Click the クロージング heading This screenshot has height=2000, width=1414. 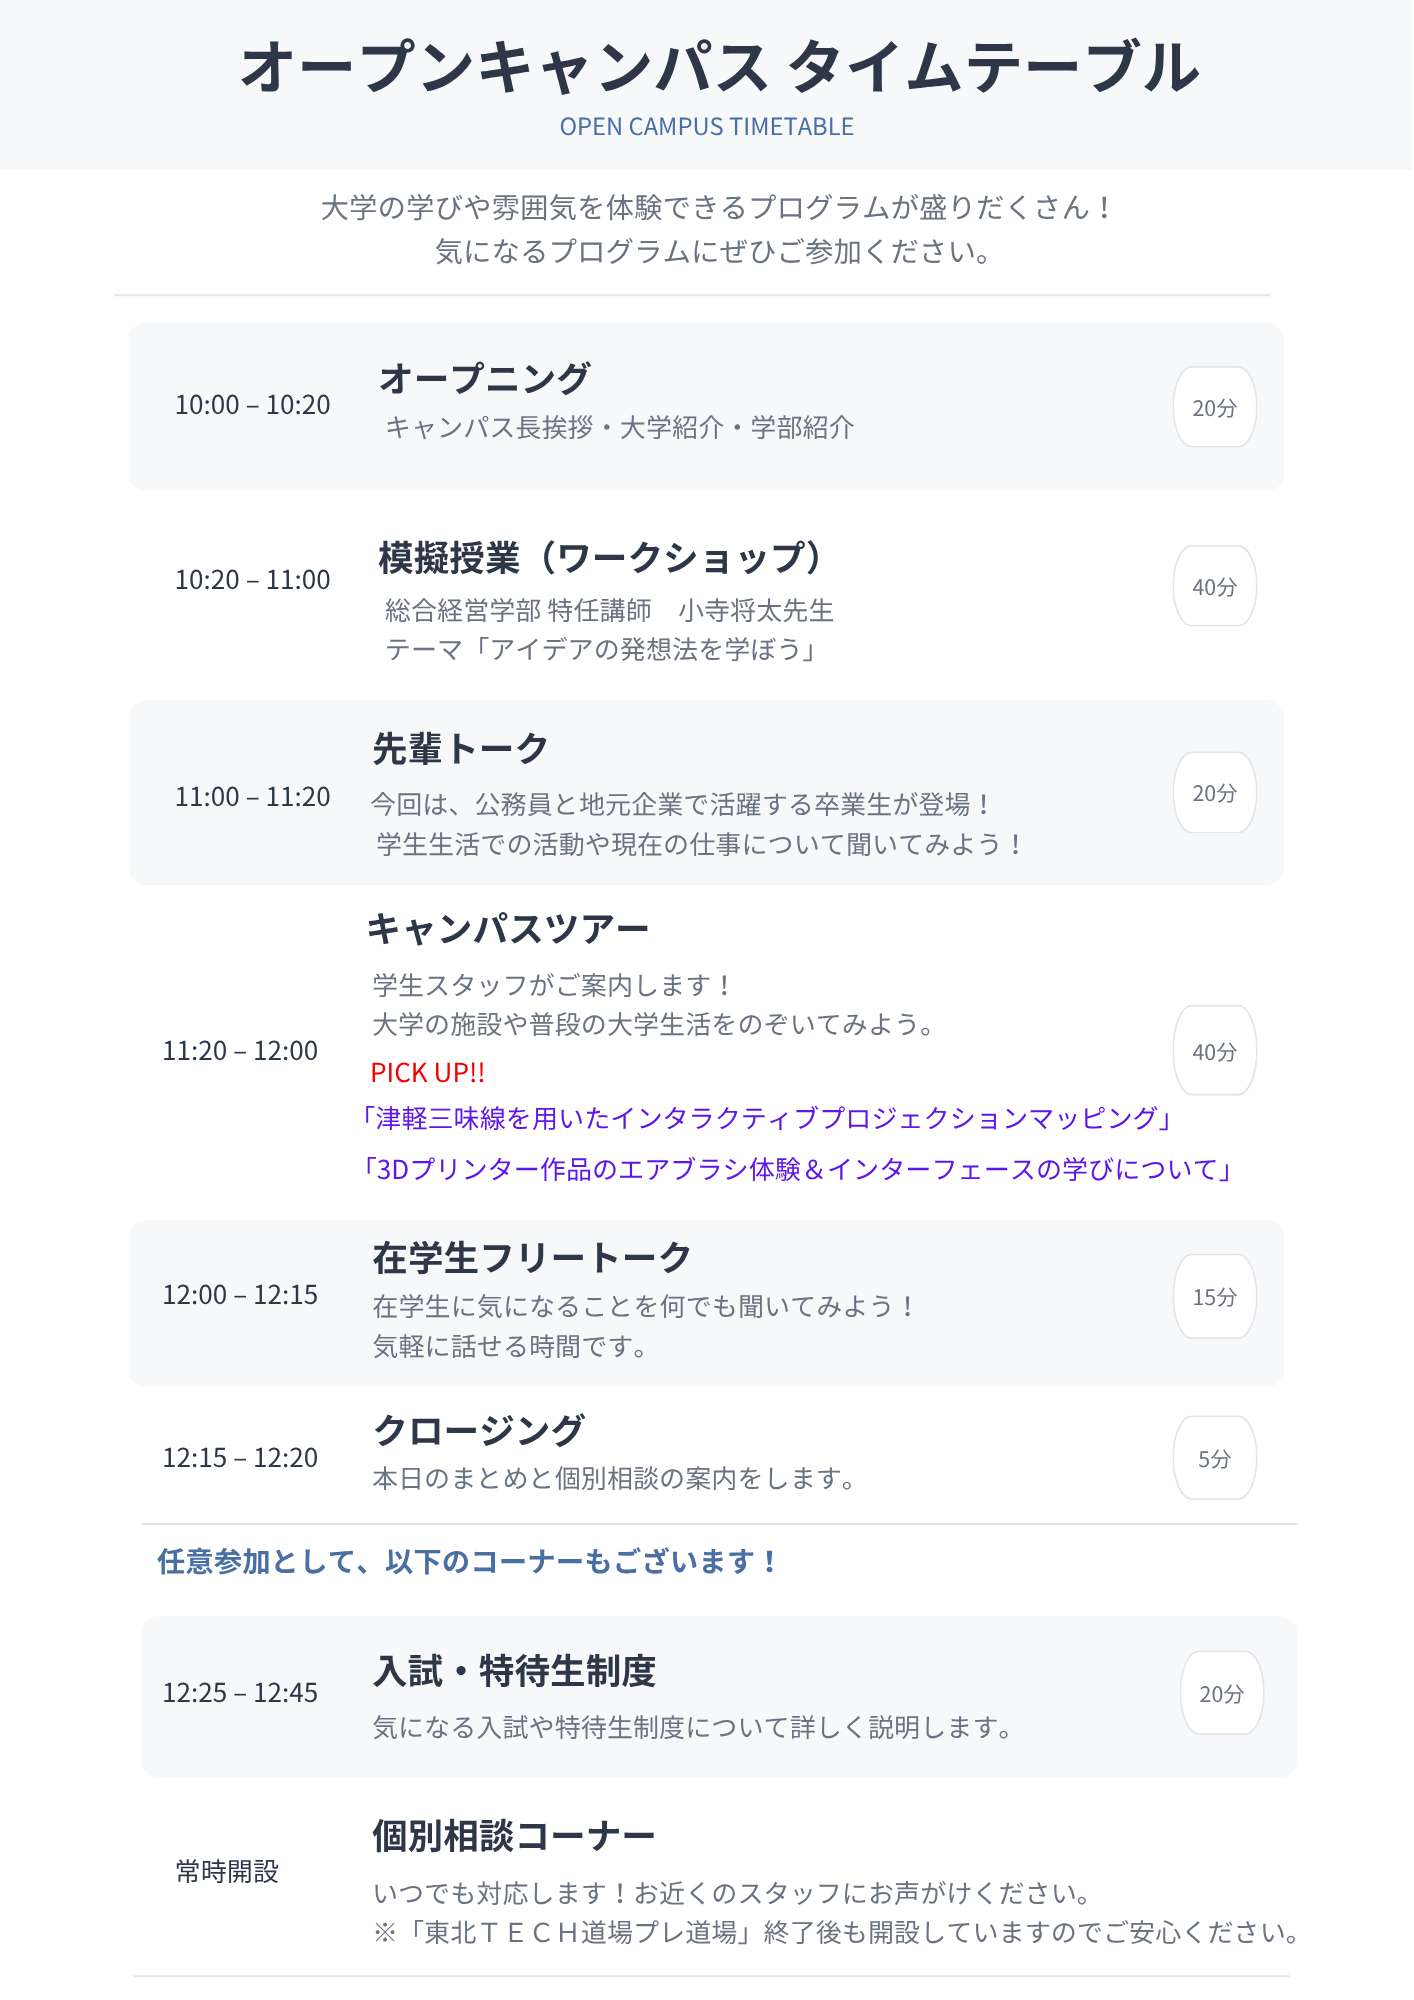(x=479, y=1430)
